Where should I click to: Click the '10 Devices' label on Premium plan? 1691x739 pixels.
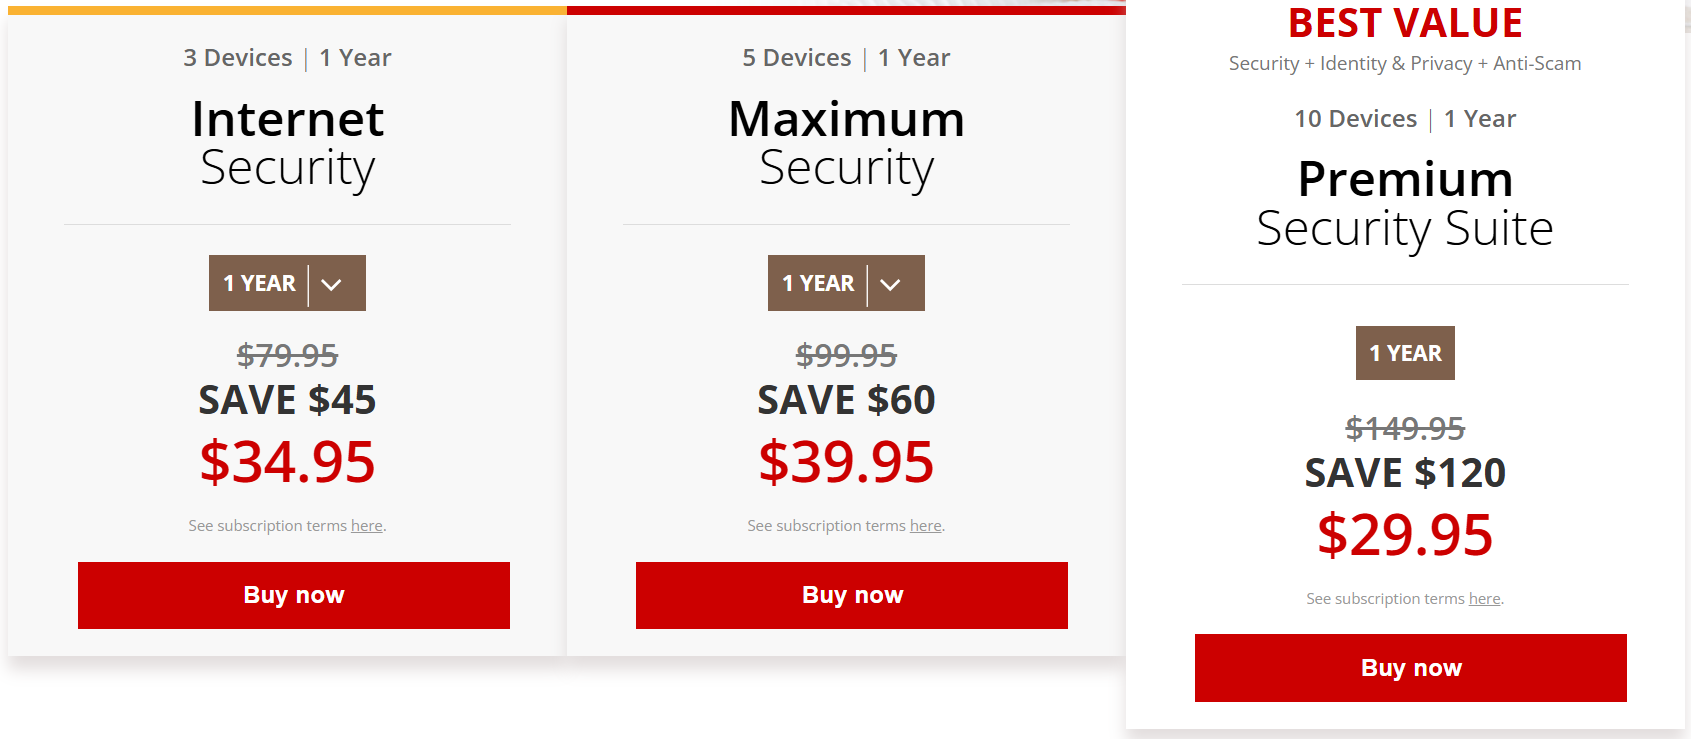click(x=1356, y=118)
